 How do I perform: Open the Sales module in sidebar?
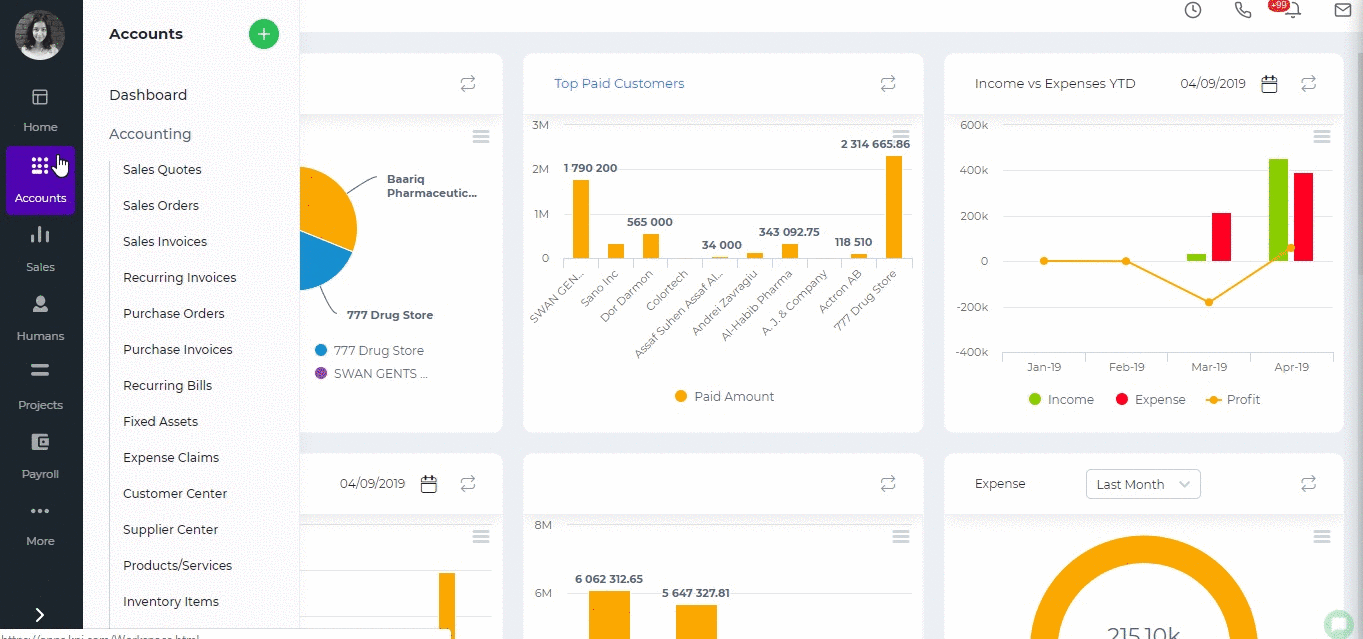coord(40,249)
